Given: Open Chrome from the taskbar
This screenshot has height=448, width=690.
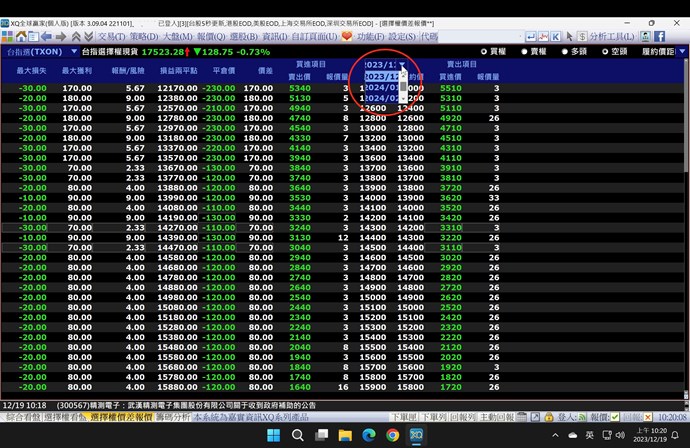Looking at the screenshot, I should pyautogui.click(x=393, y=436).
